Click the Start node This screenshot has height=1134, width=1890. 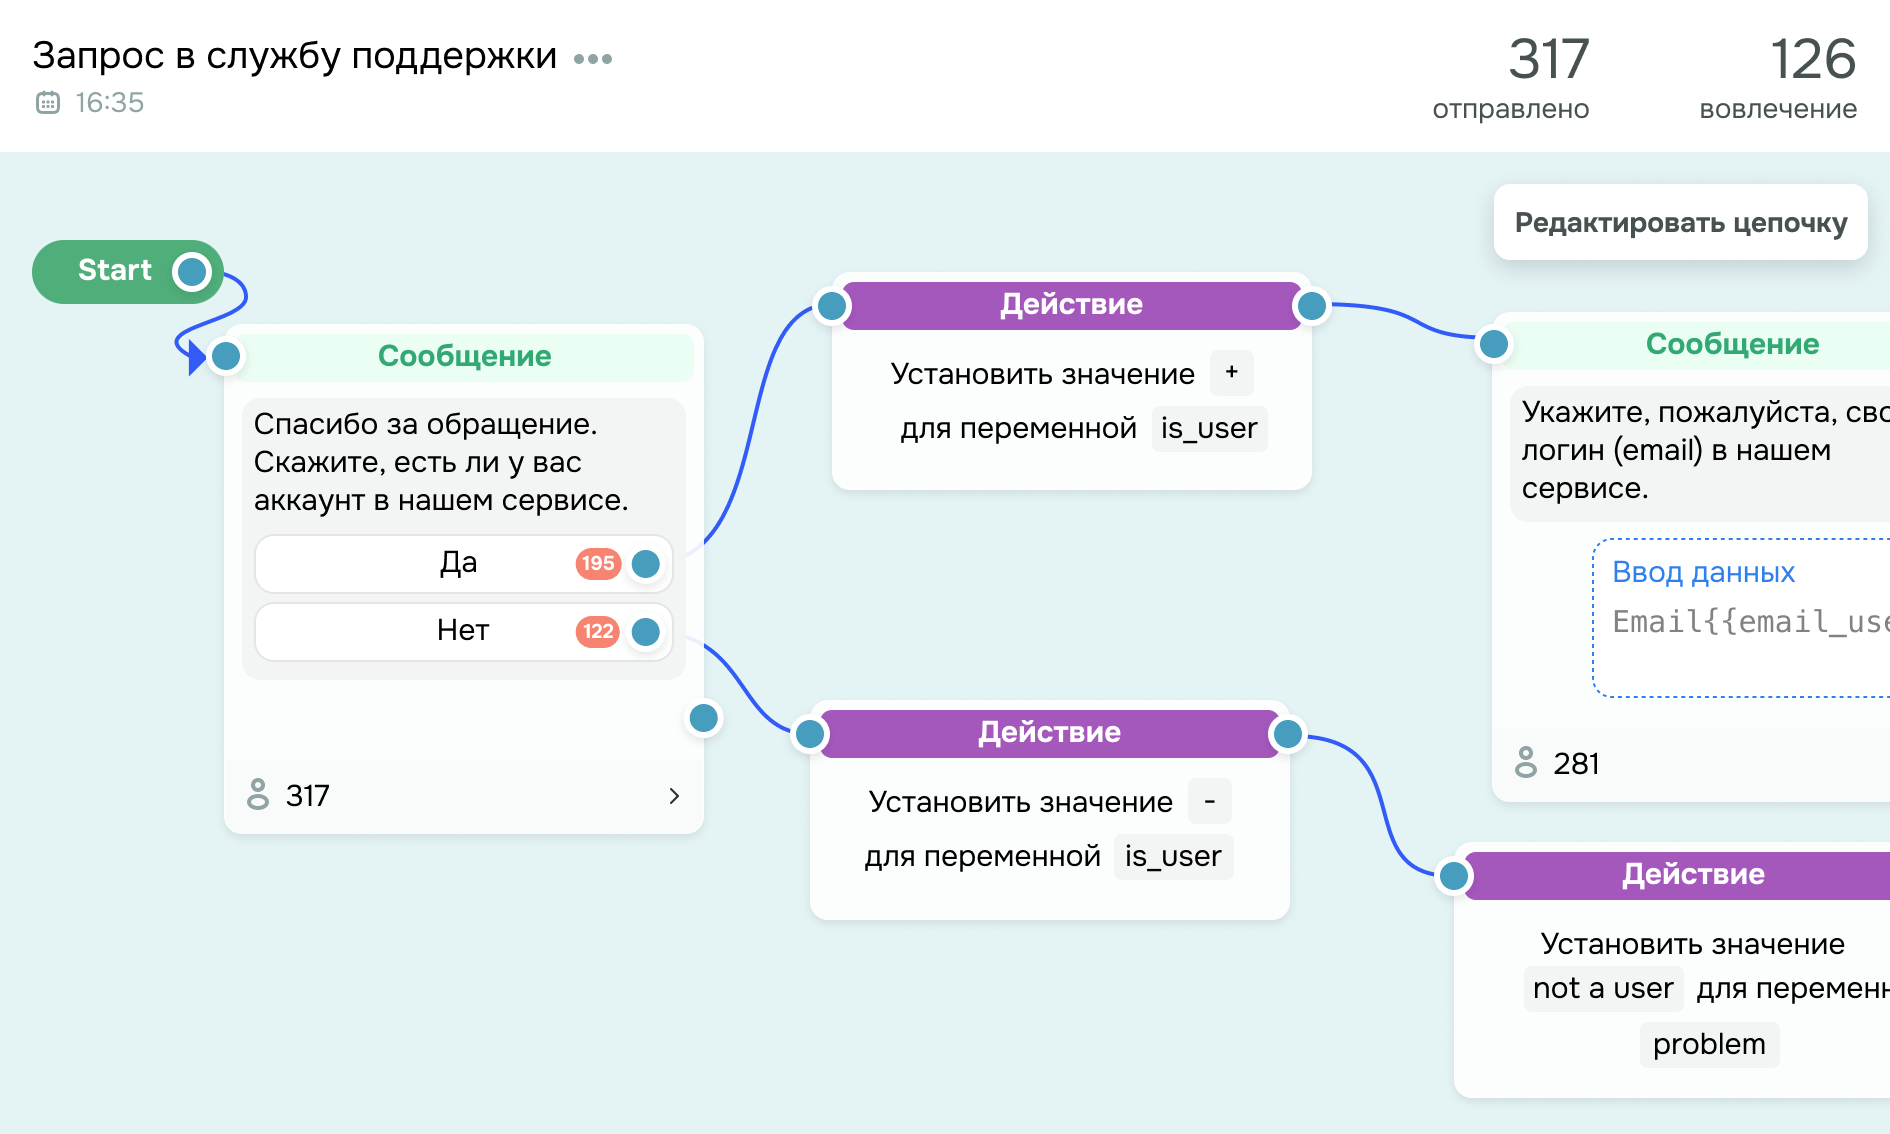[x=127, y=271]
